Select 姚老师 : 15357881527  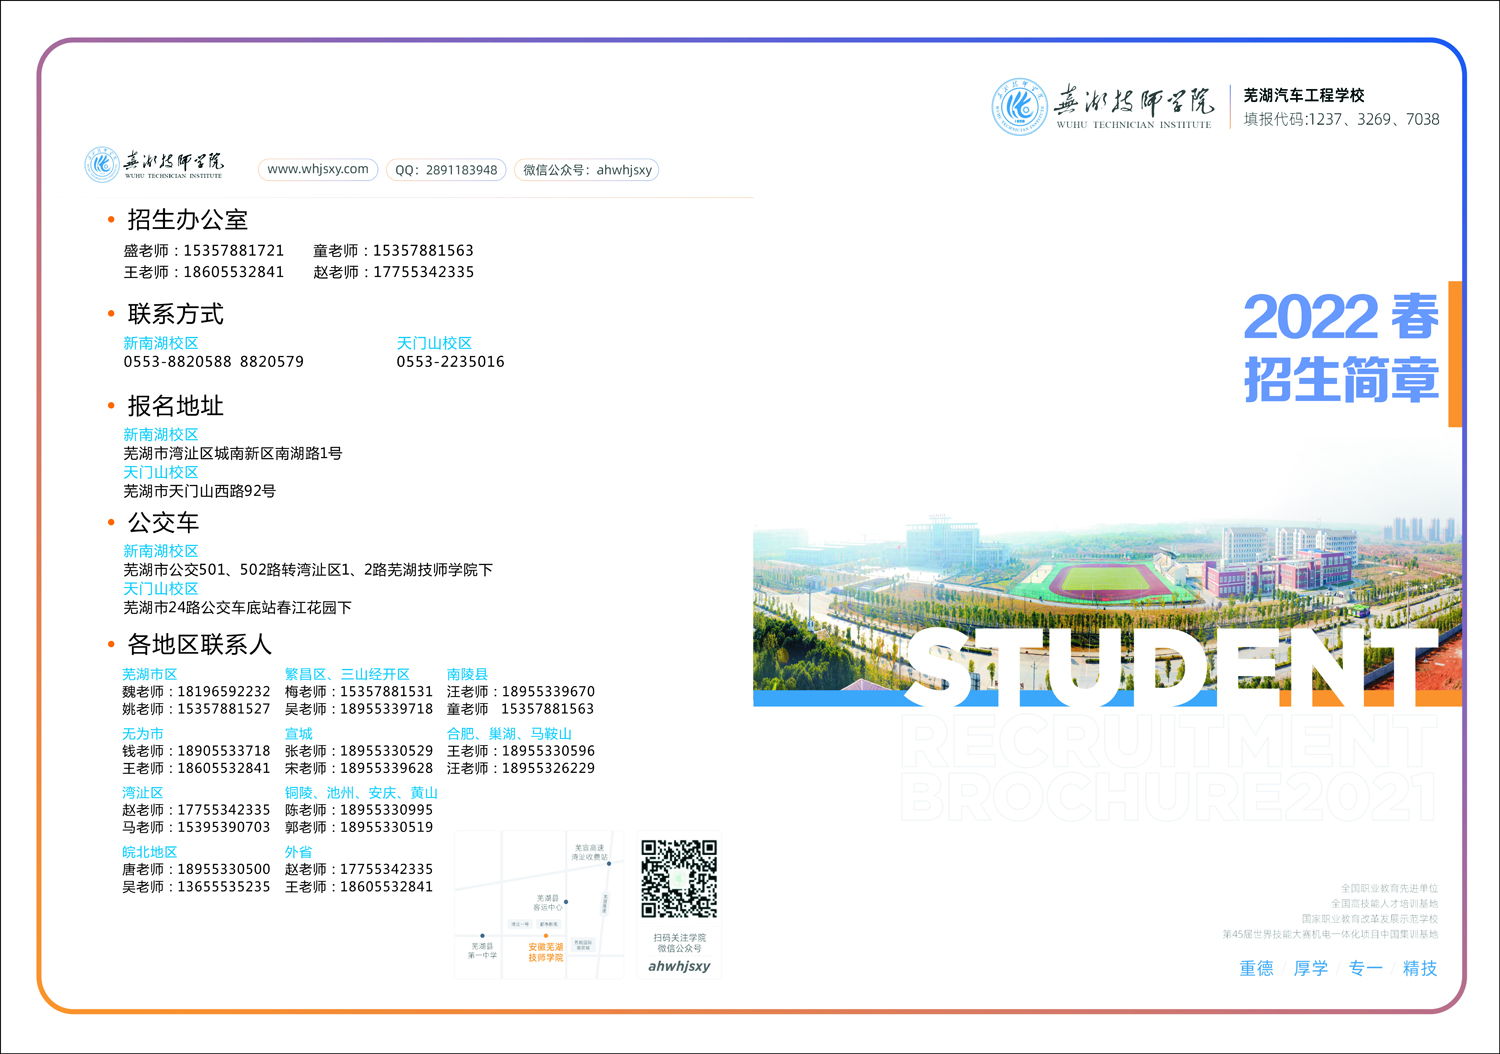click(196, 709)
